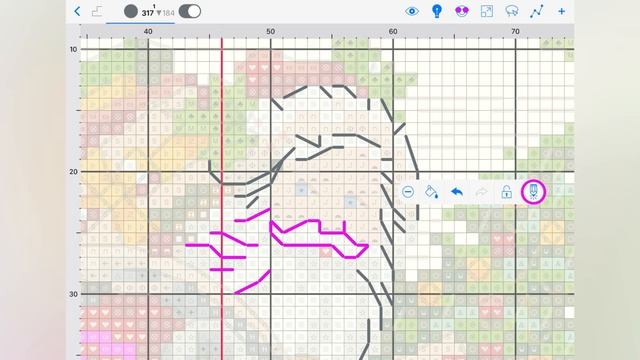Tap the circled minus icon in floating toolbar

(x=408, y=192)
